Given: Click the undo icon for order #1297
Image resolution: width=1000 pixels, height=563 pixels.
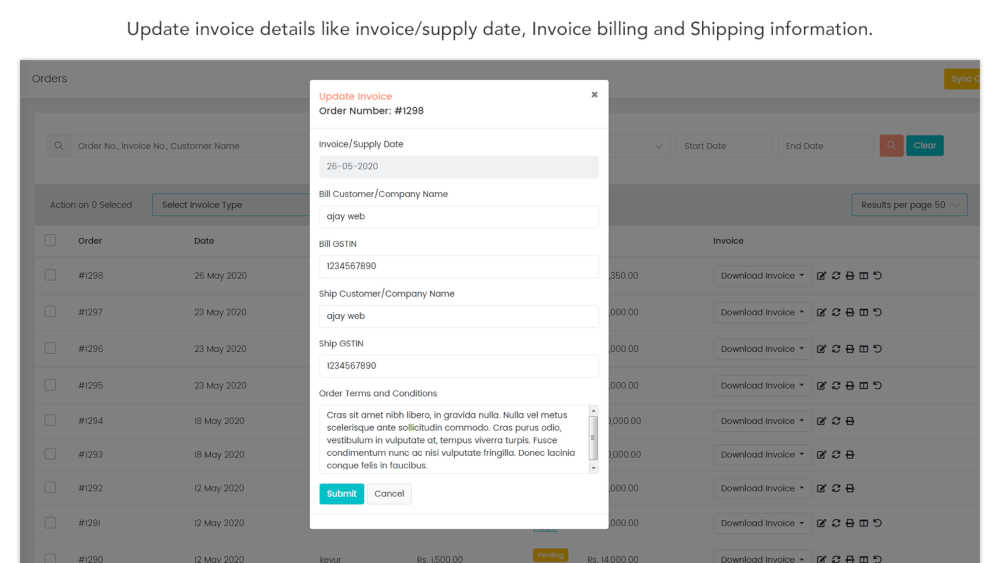Looking at the screenshot, I should point(878,312).
